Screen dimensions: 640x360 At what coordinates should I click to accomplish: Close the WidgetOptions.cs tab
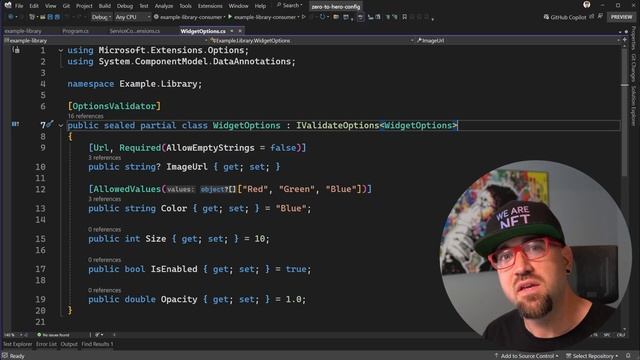pyautogui.click(x=240, y=31)
